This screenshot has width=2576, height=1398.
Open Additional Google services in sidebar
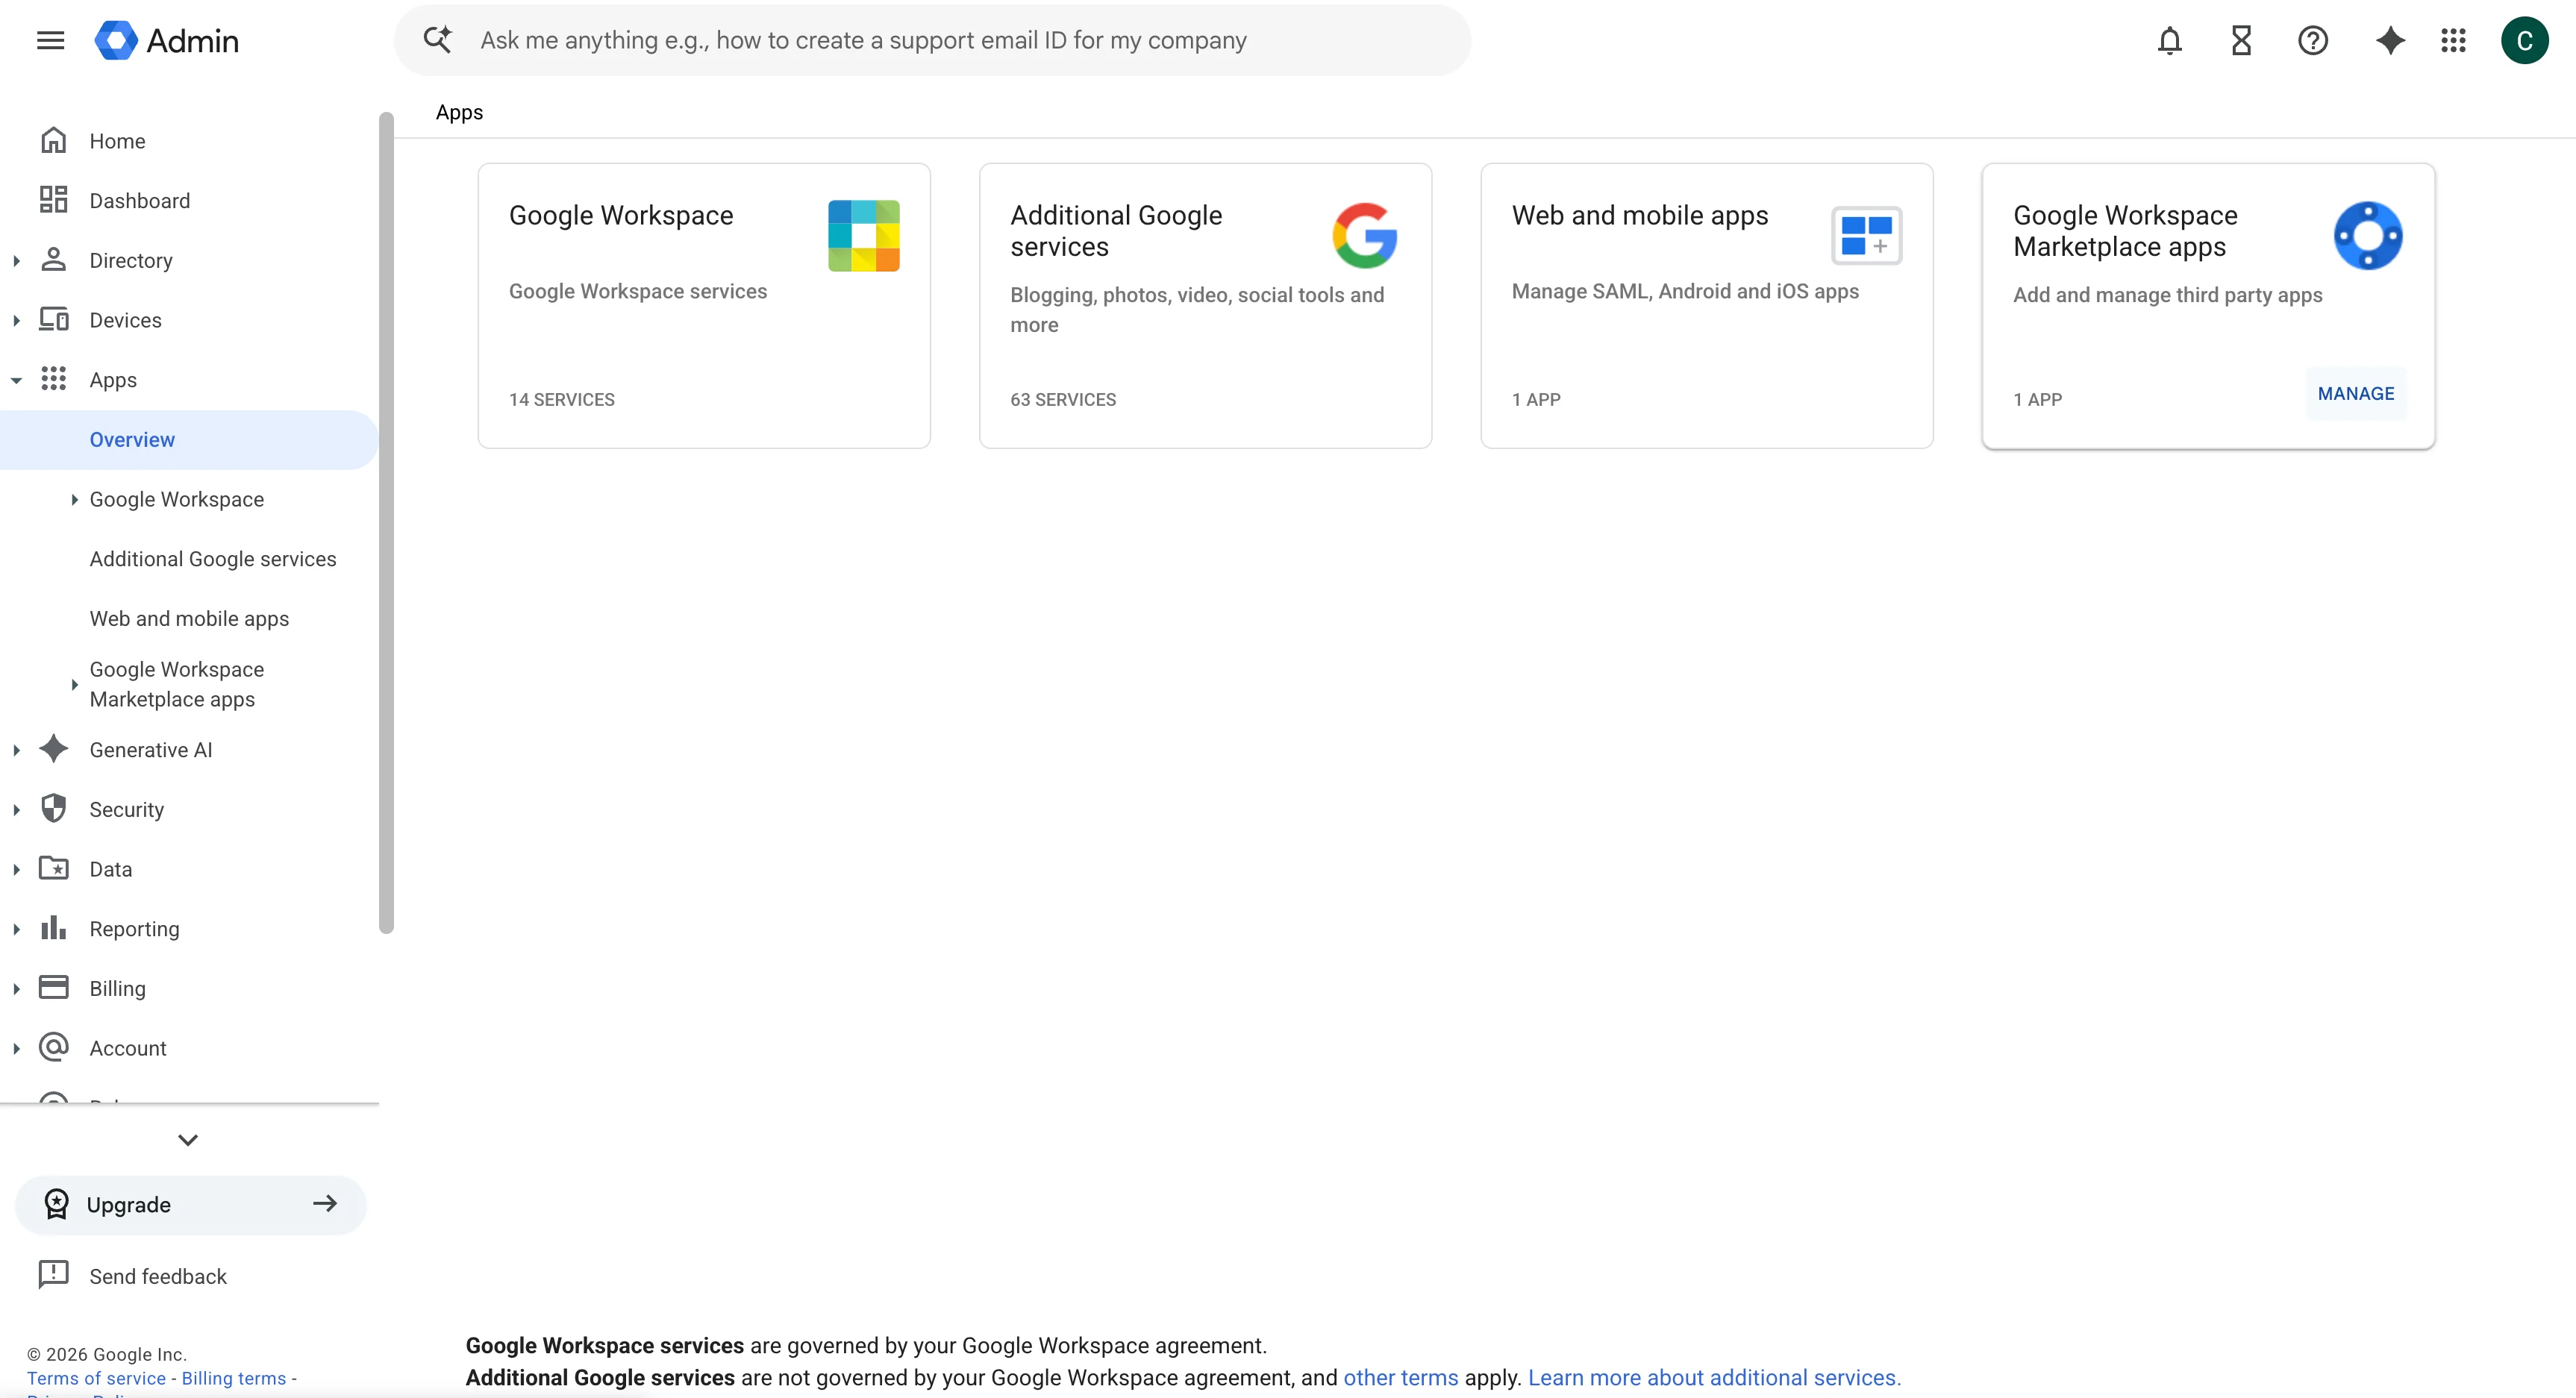point(213,559)
